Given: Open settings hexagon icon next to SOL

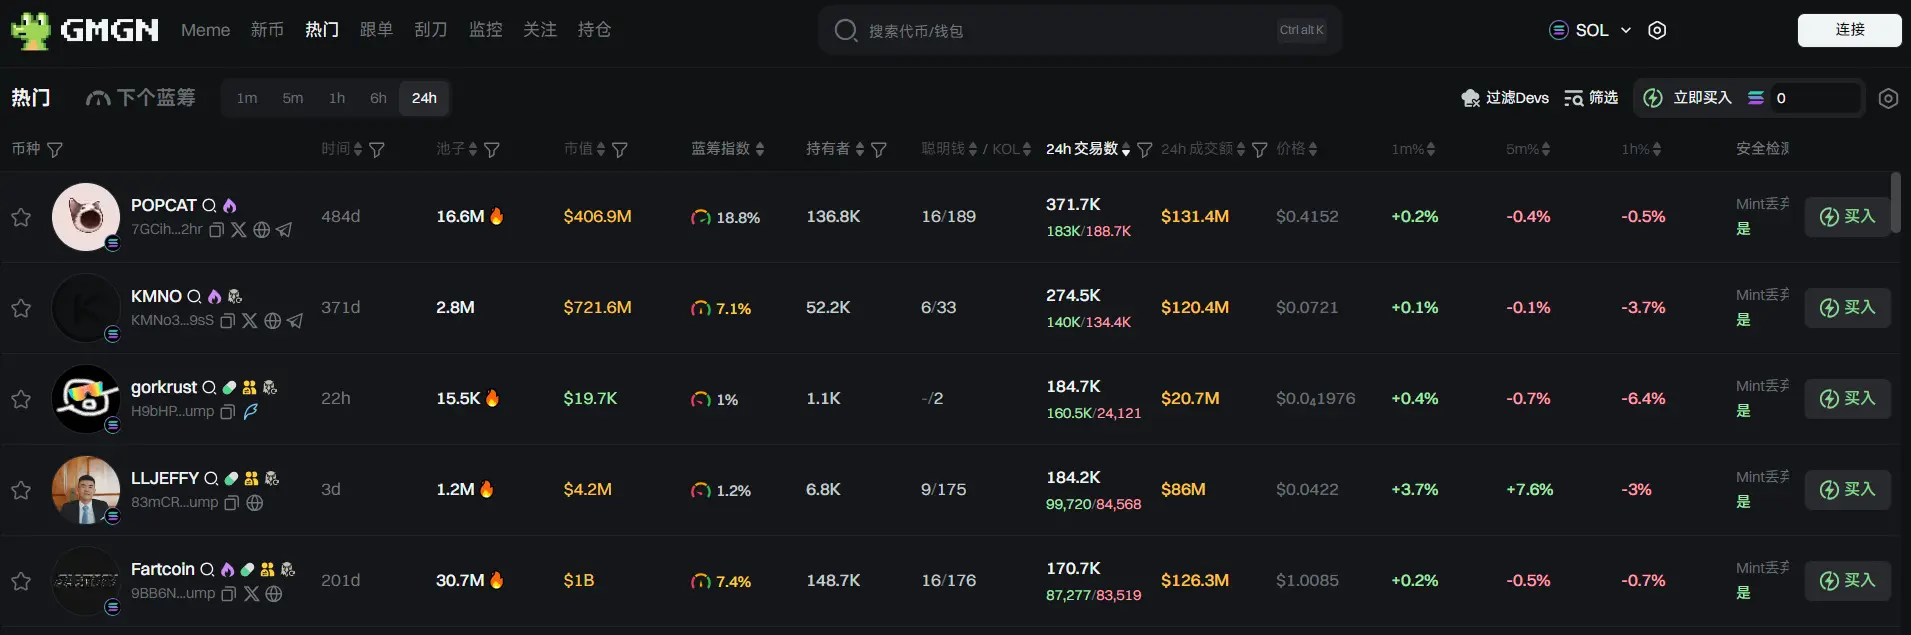Looking at the screenshot, I should 1657,31.
